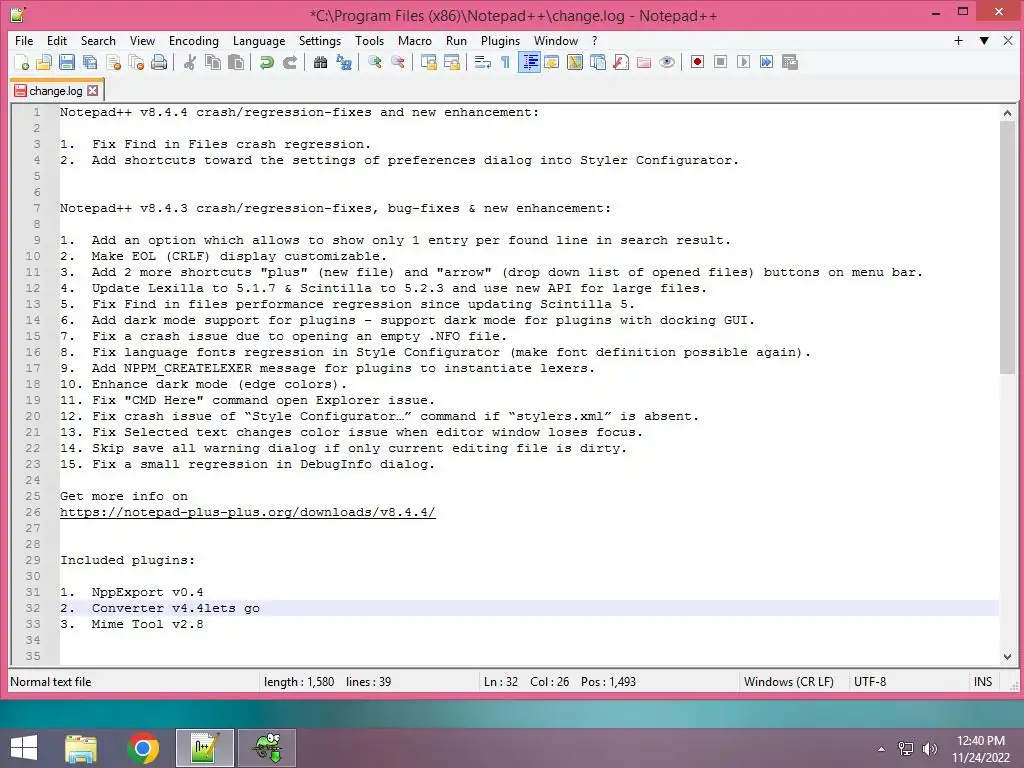Click the scrollbar down arrow
This screenshot has height=768, width=1024.
1007,656
